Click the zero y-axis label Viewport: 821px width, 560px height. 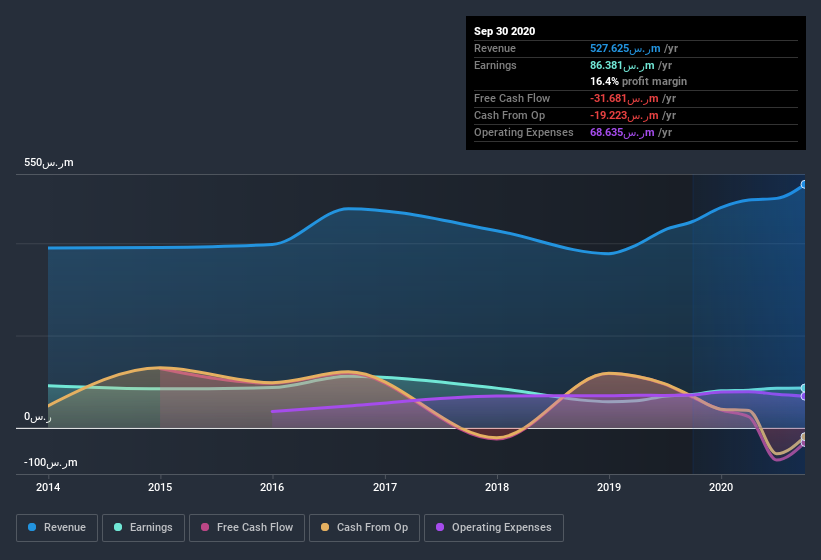[x=38, y=417]
